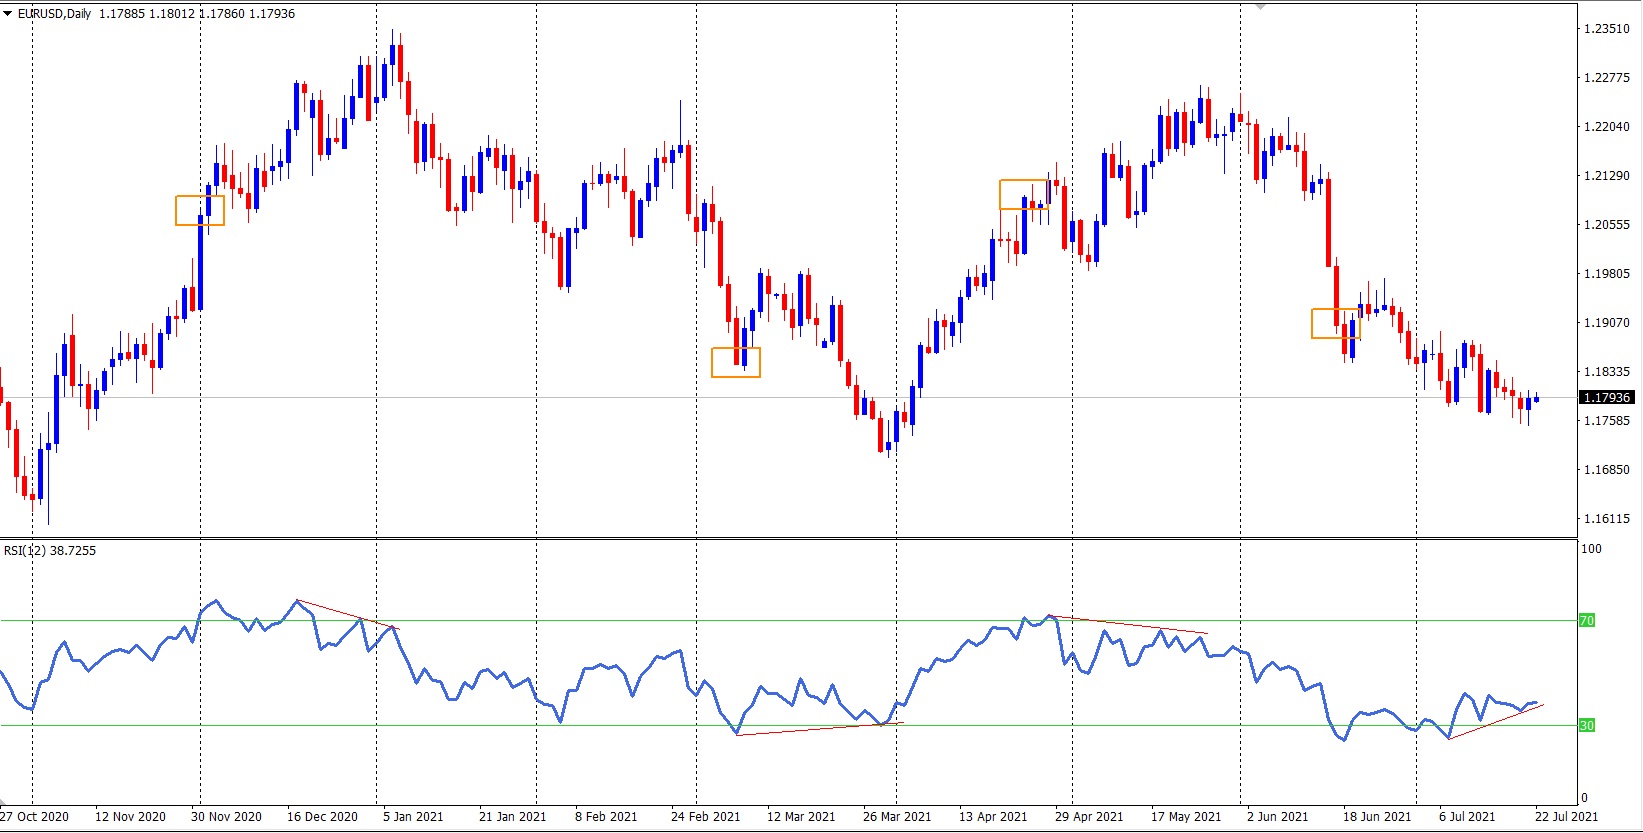Click the 12 Mar 2021 date label
This screenshot has width=1643, height=833.
pyautogui.click(x=801, y=817)
